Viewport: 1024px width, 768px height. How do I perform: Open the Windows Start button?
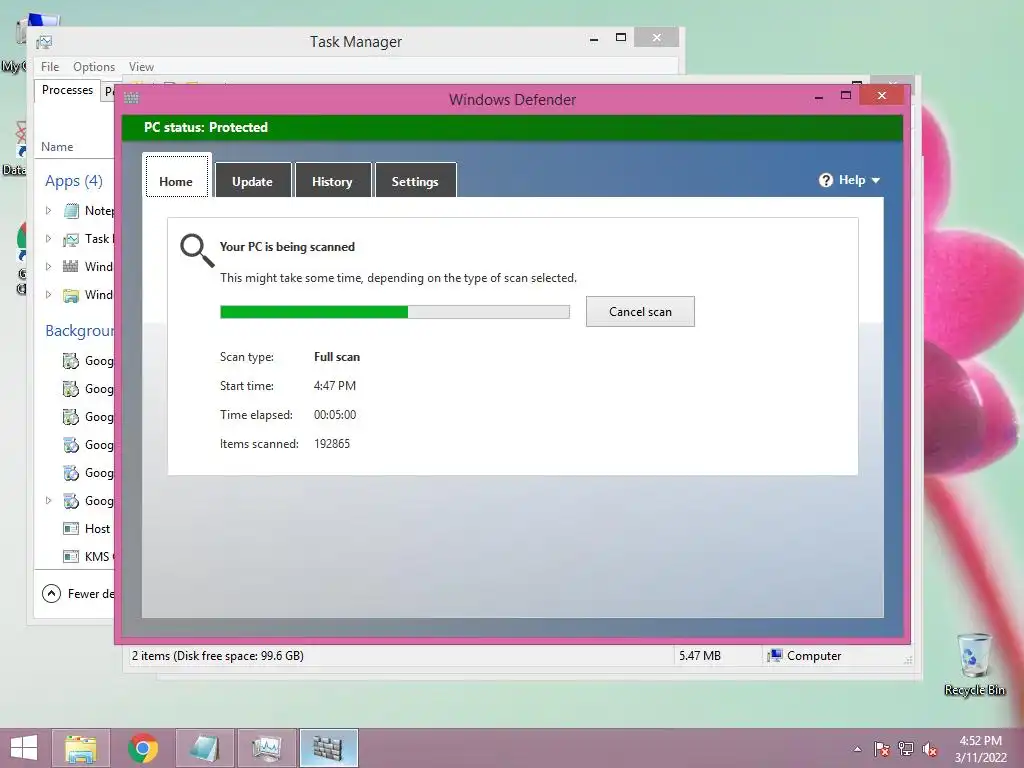coord(24,748)
